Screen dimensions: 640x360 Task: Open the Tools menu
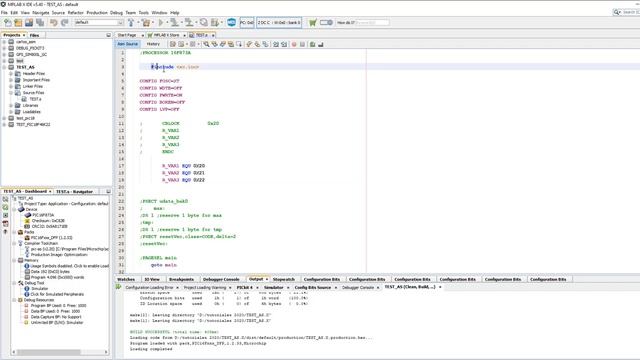144,13
